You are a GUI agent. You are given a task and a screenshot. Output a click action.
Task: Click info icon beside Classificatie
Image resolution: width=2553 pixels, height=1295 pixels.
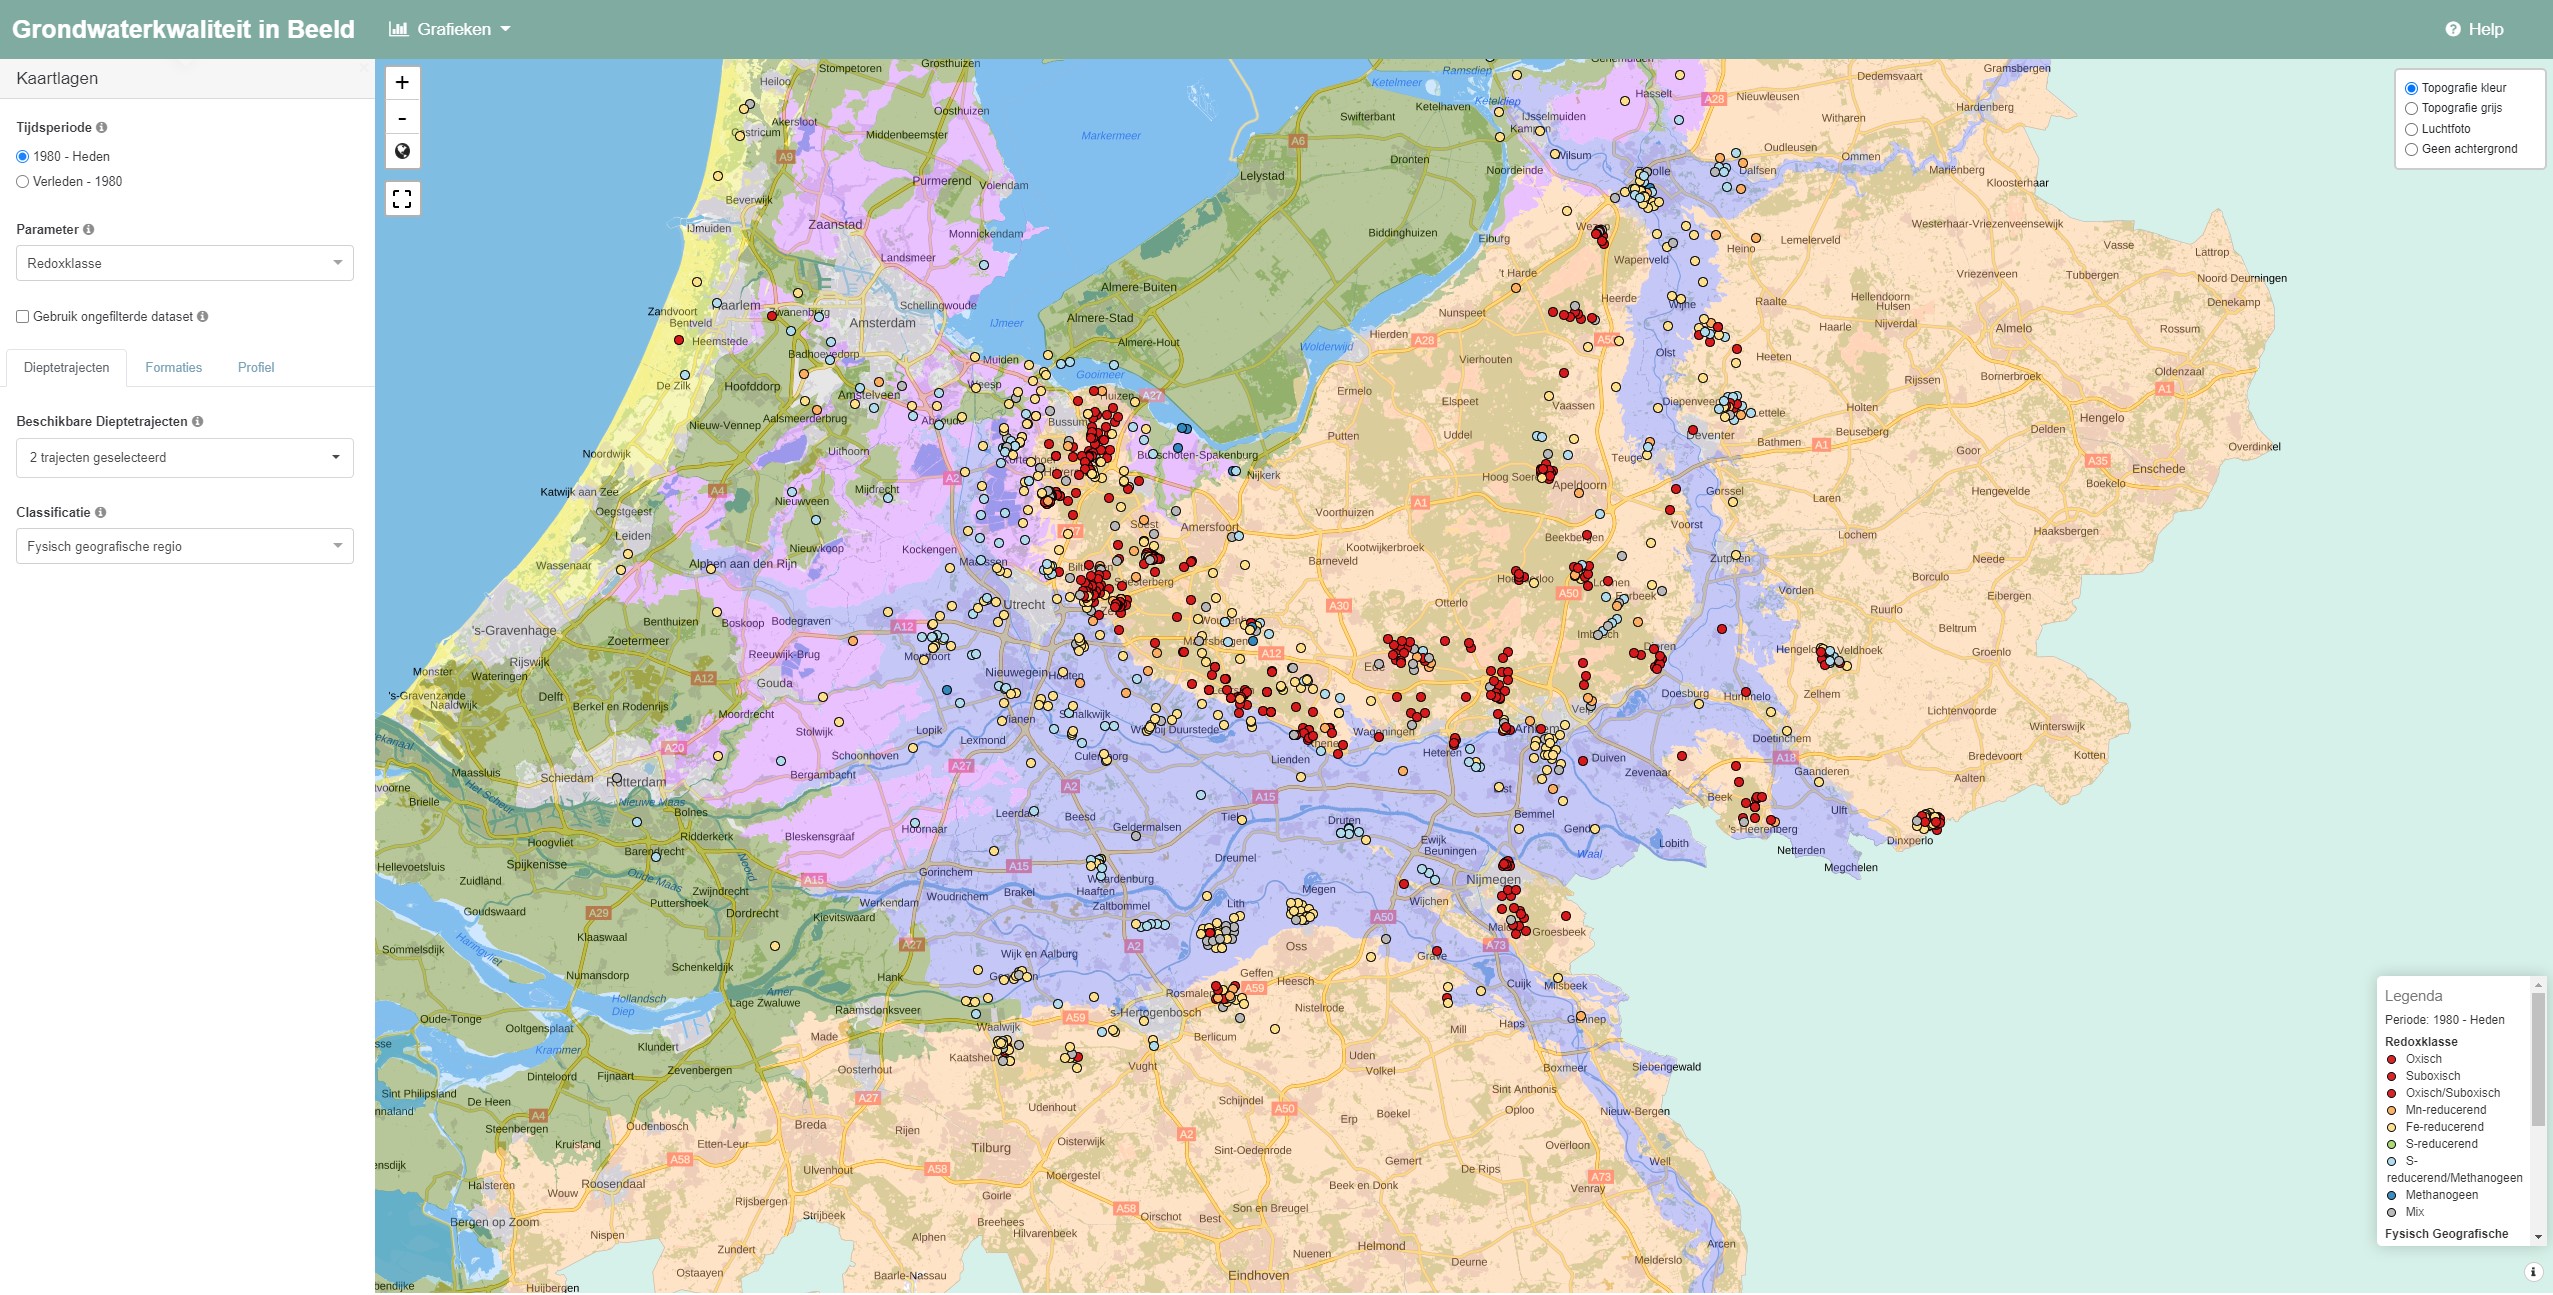(101, 513)
